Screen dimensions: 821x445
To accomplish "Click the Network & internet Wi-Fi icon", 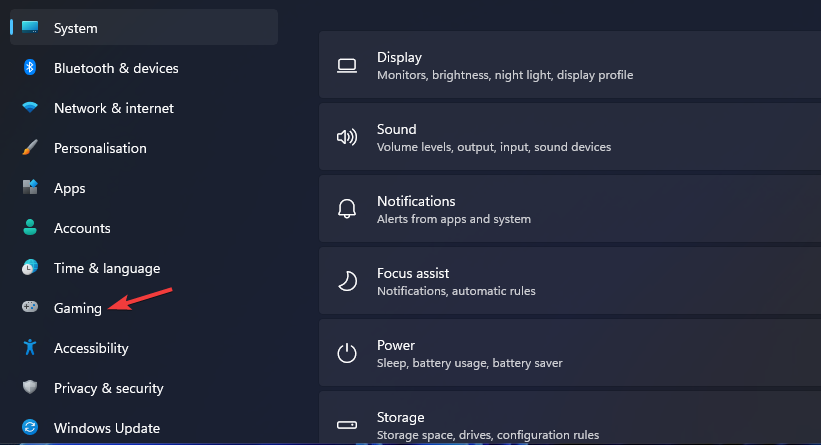I will pos(30,108).
